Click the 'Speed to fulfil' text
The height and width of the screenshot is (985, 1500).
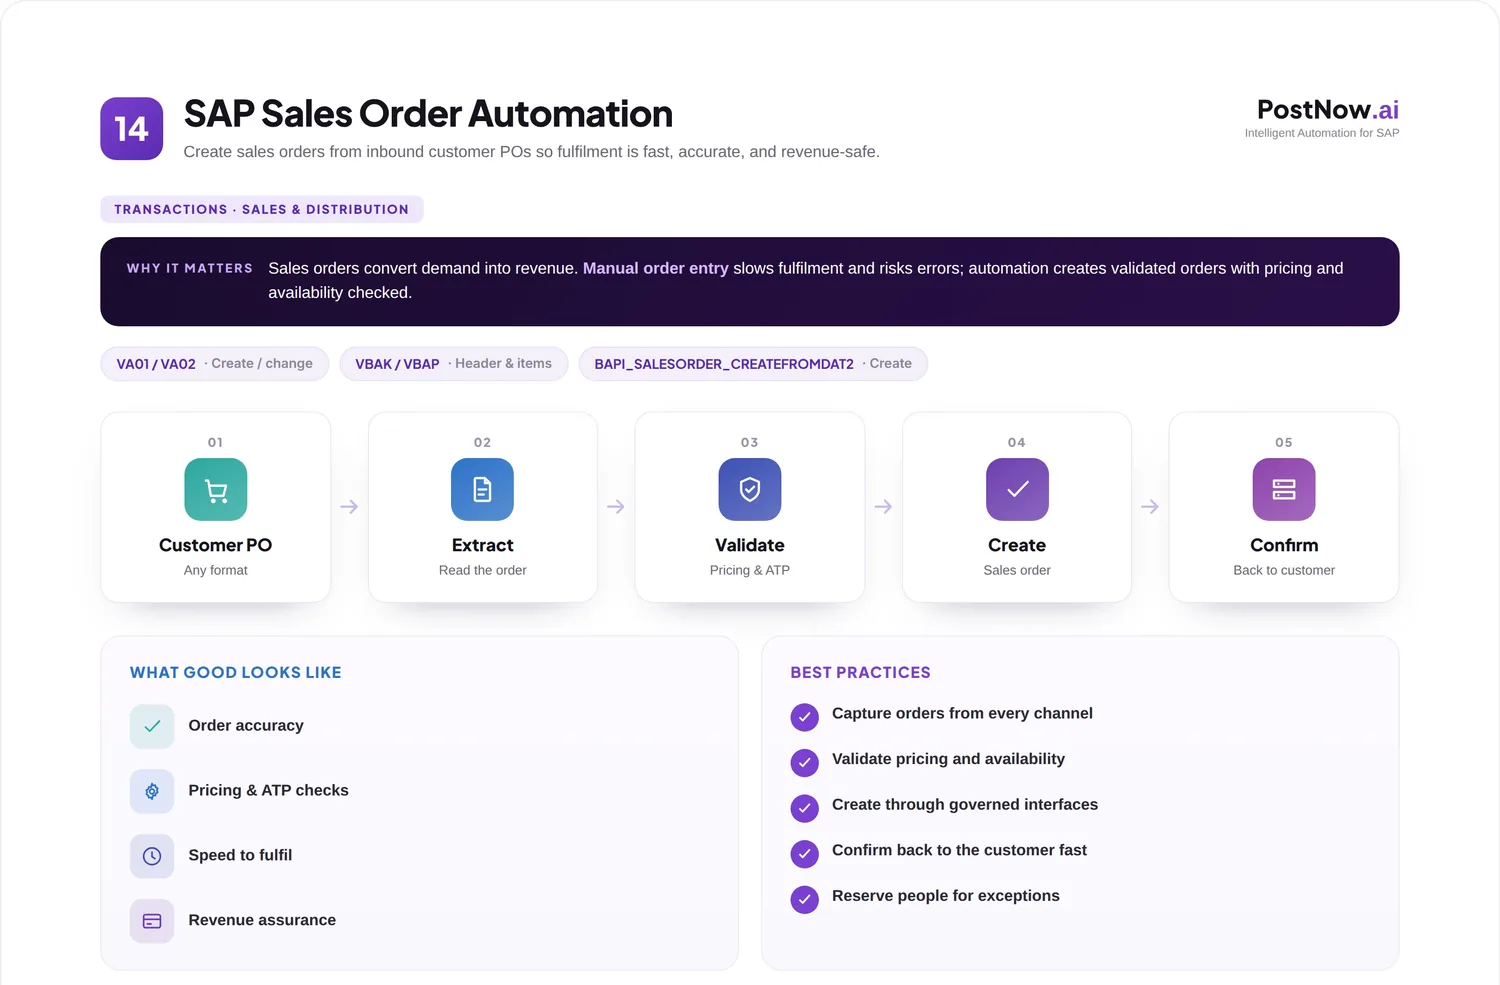240,856
